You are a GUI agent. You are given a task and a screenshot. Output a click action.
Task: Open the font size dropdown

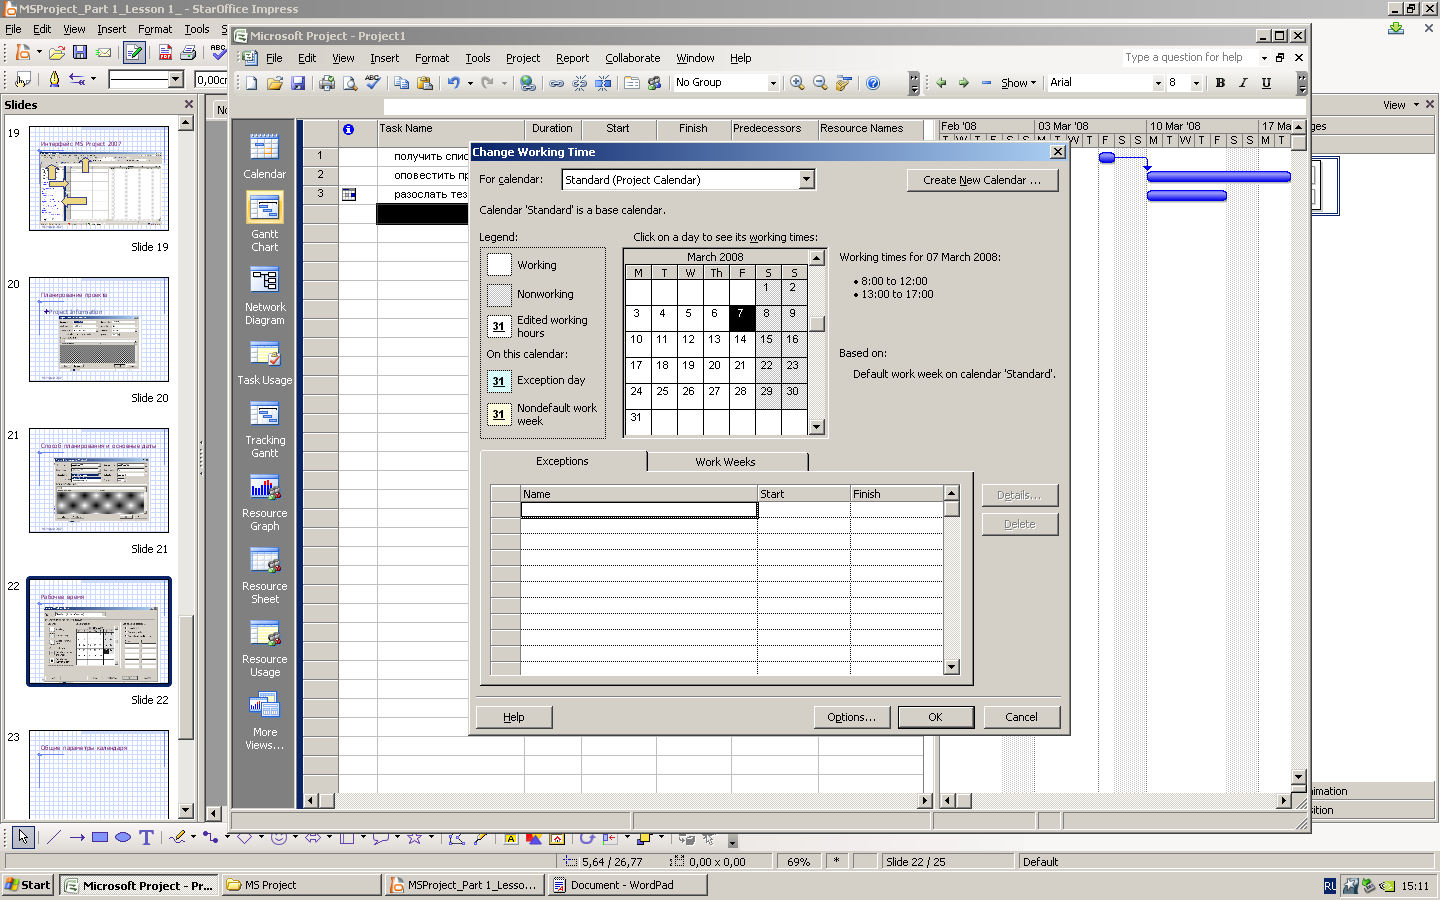[x=1196, y=83]
